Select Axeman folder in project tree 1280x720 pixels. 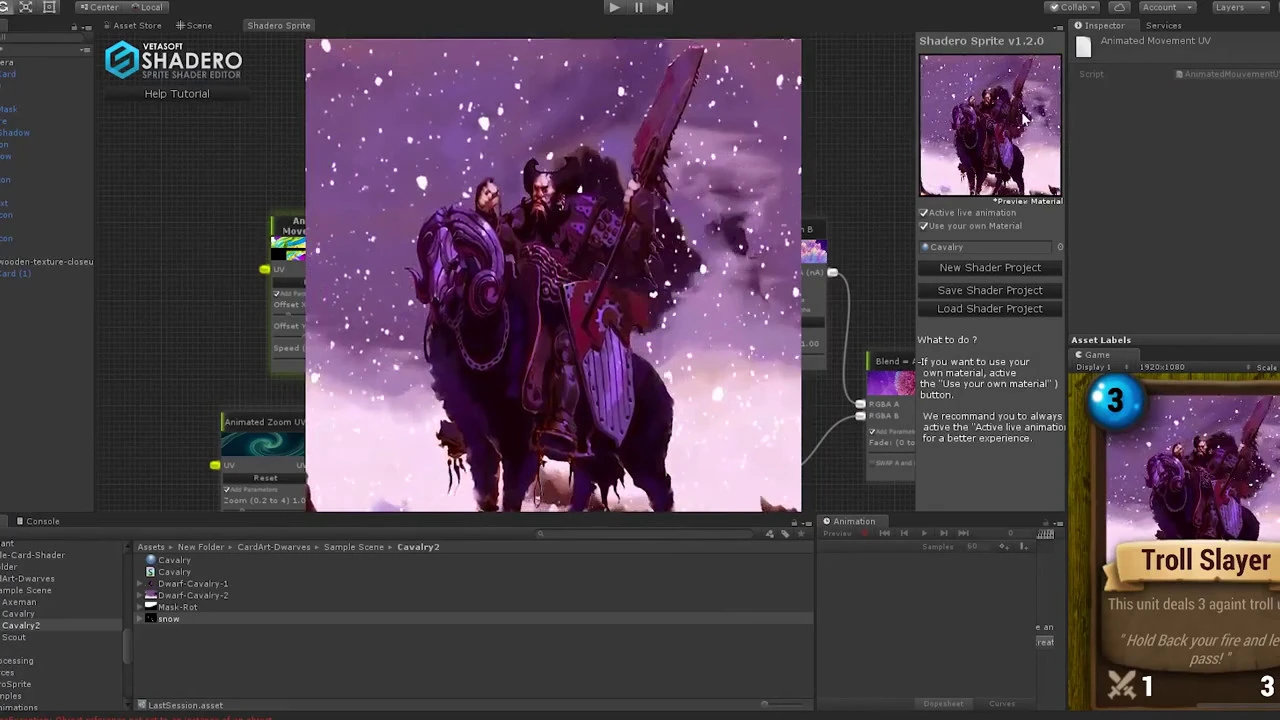pos(19,602)
